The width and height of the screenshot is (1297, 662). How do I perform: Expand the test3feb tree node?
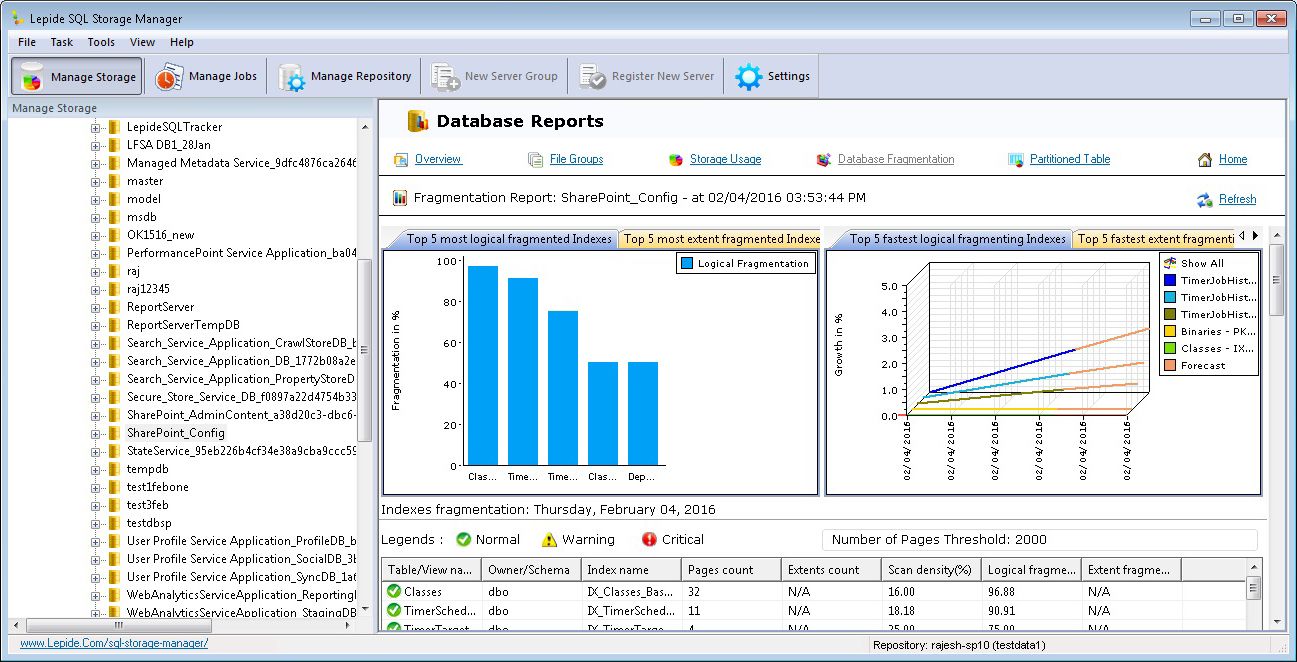coord(96,505)
